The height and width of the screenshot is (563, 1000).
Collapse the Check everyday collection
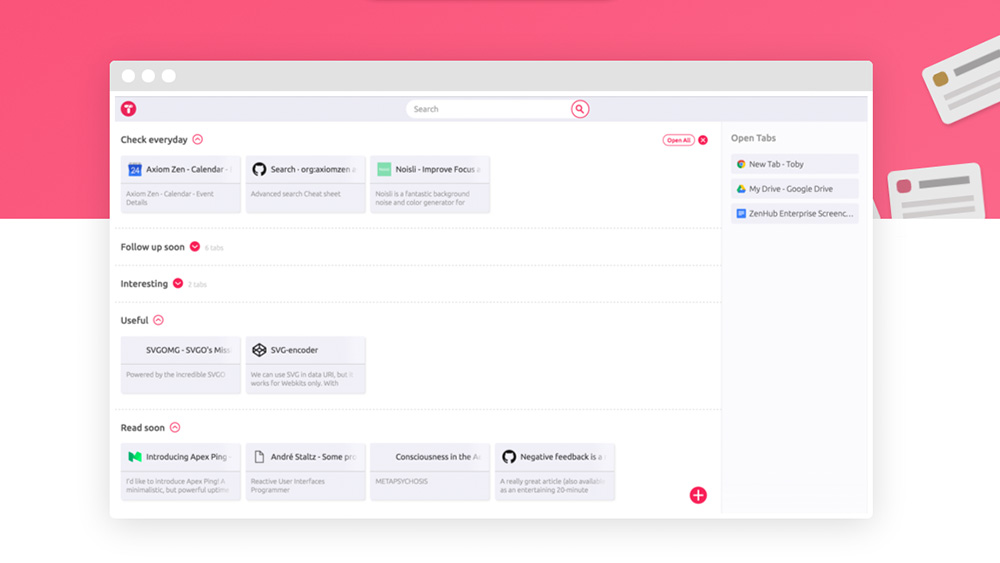(x=197, y=140)
